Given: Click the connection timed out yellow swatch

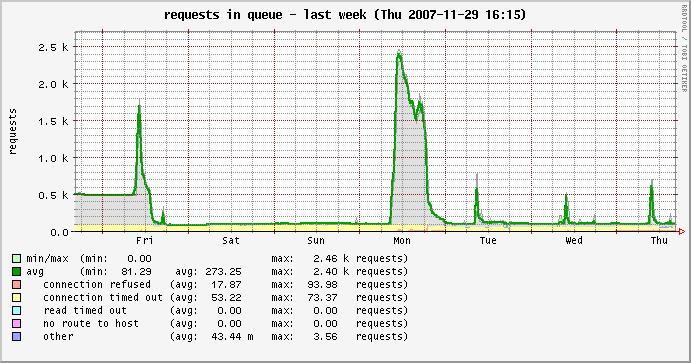Looking at the screenshot, I should (17, 297).
